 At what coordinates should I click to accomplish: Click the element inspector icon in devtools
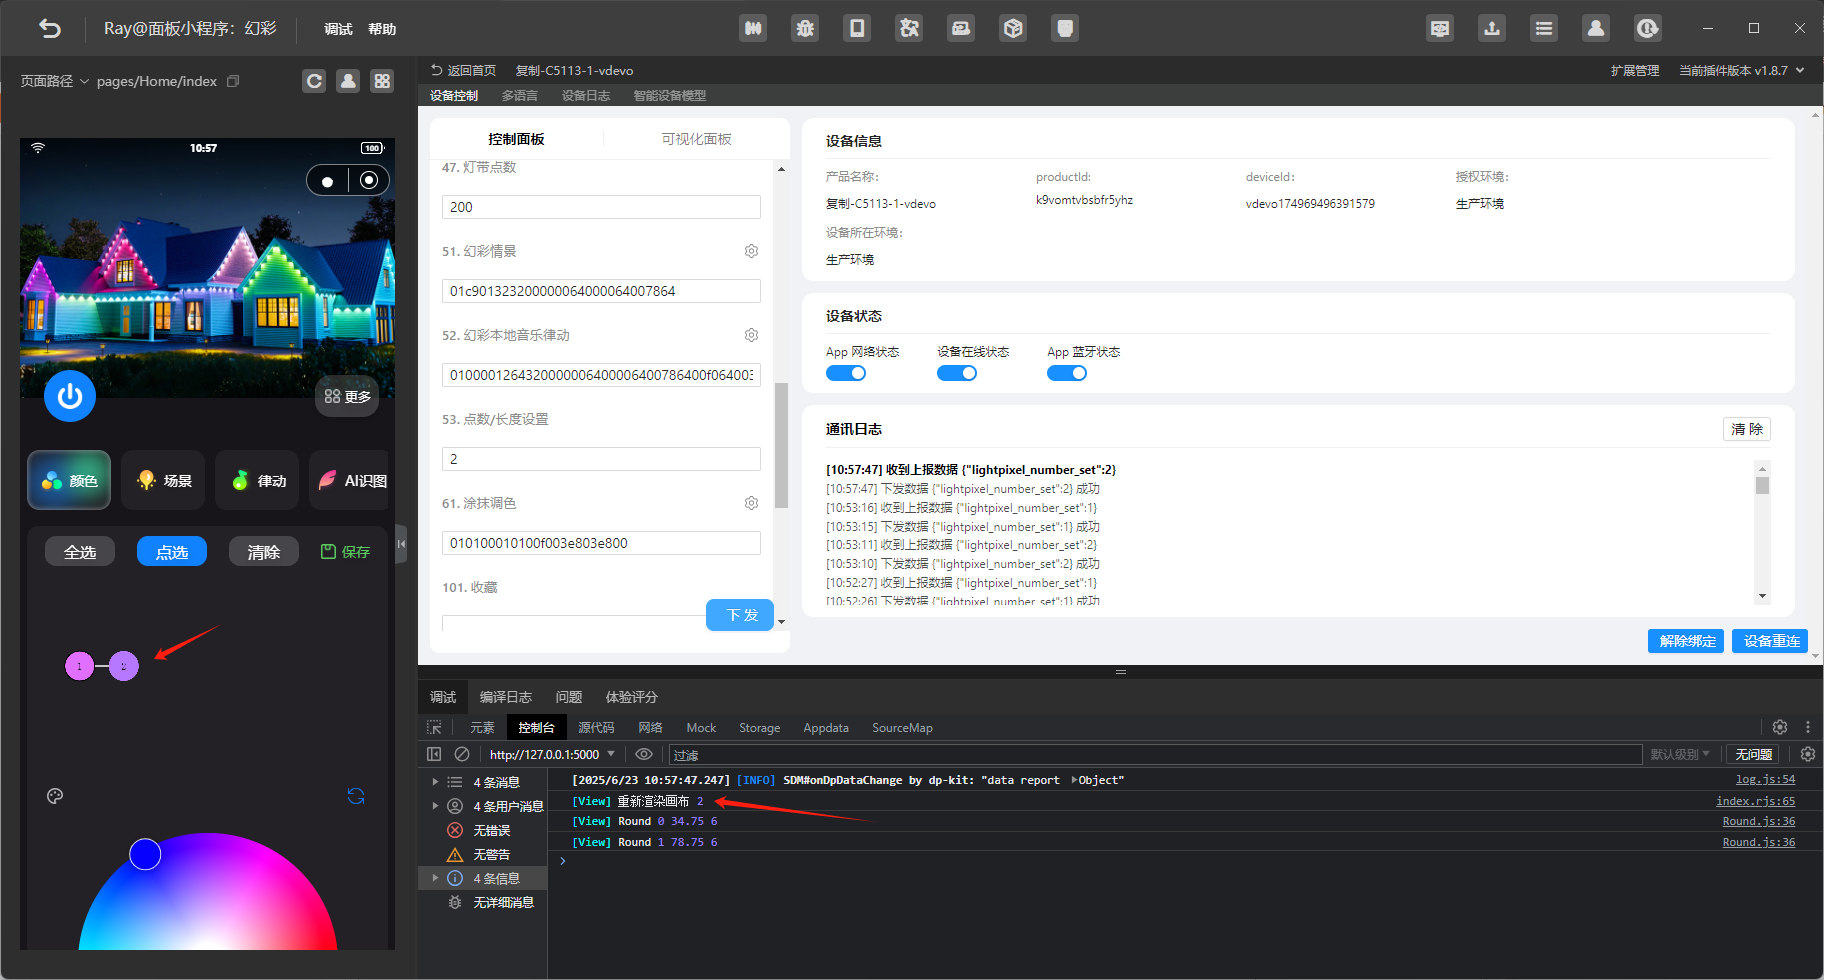[x=434, y=727]
